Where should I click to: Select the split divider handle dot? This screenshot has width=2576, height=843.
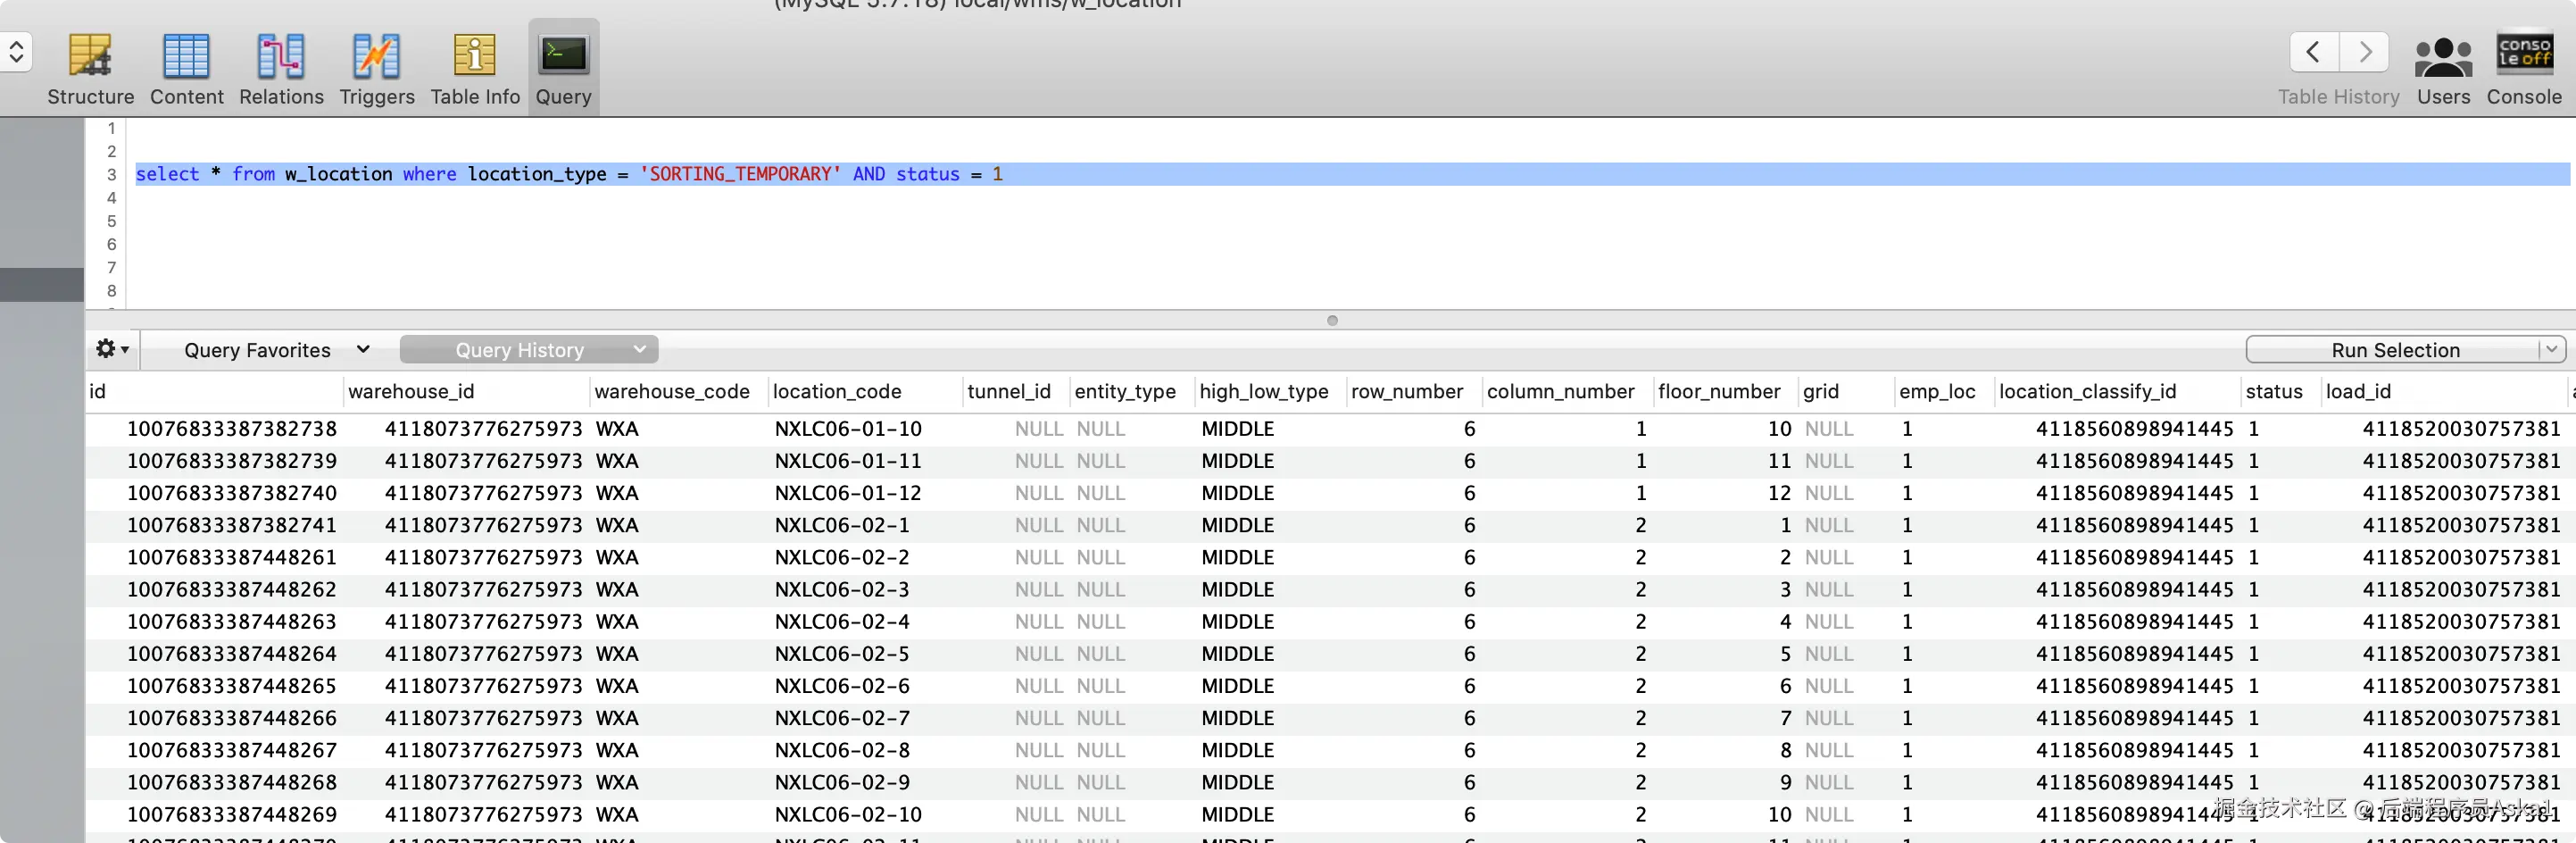click(x=1332, y=321)
